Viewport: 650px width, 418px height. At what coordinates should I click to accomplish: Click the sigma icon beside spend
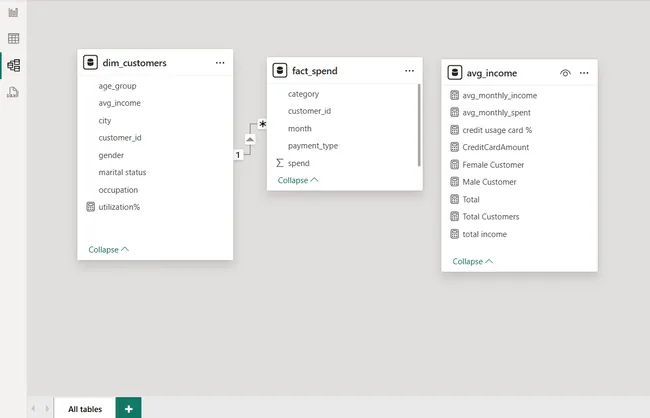coord(280,163)
